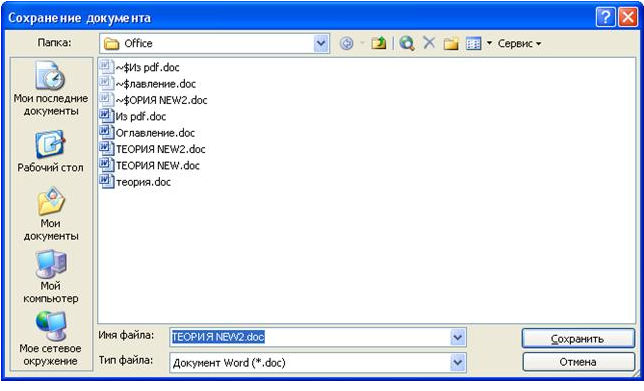The height and width of the screenshot is (391, 644).
Task: Click the Имя файла text field
Action: pyautogui.click(x=310, y=337)
